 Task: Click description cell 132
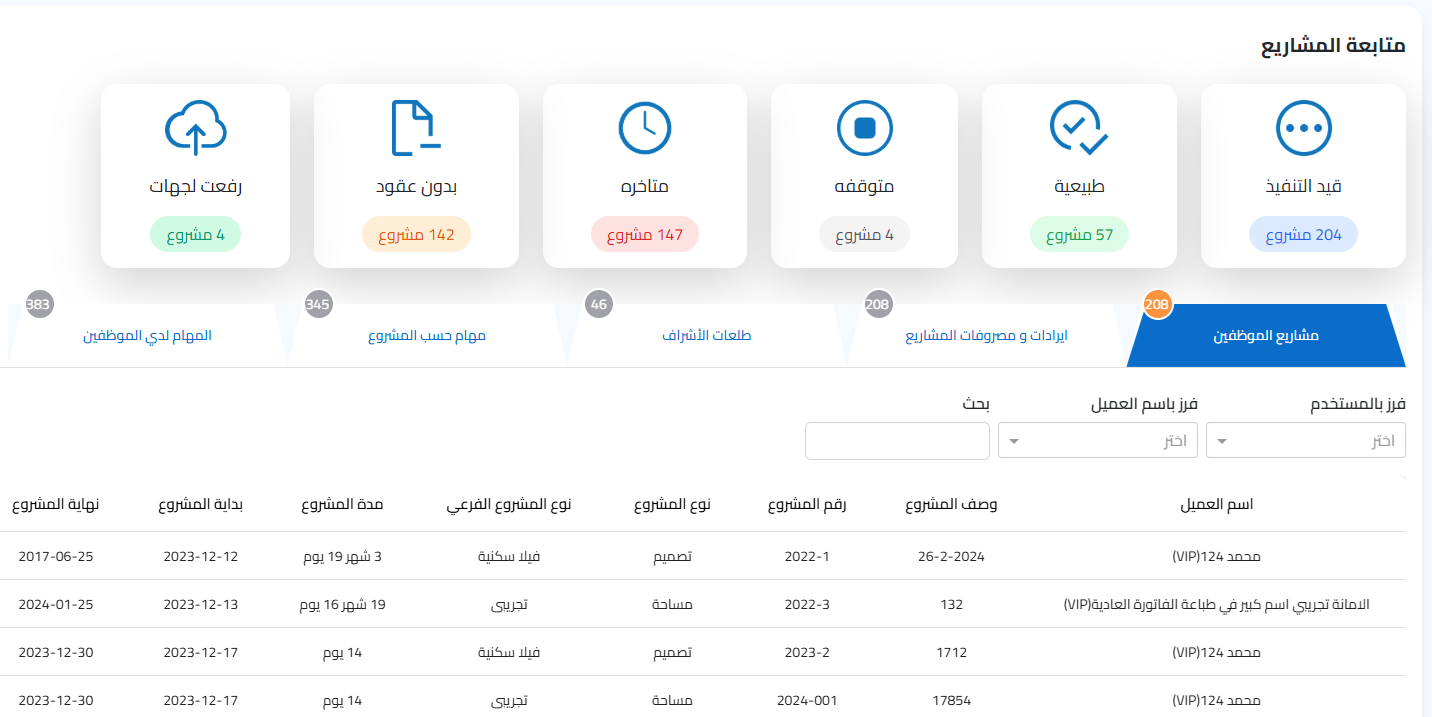pos(952,604)
